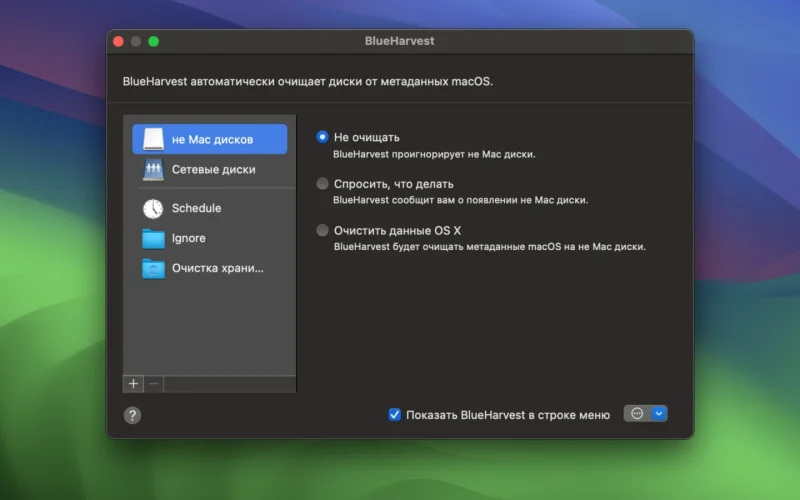Open the Schedule sidebar section
Viewport: 800px width, 500px height.
click(x=210, y=208)
